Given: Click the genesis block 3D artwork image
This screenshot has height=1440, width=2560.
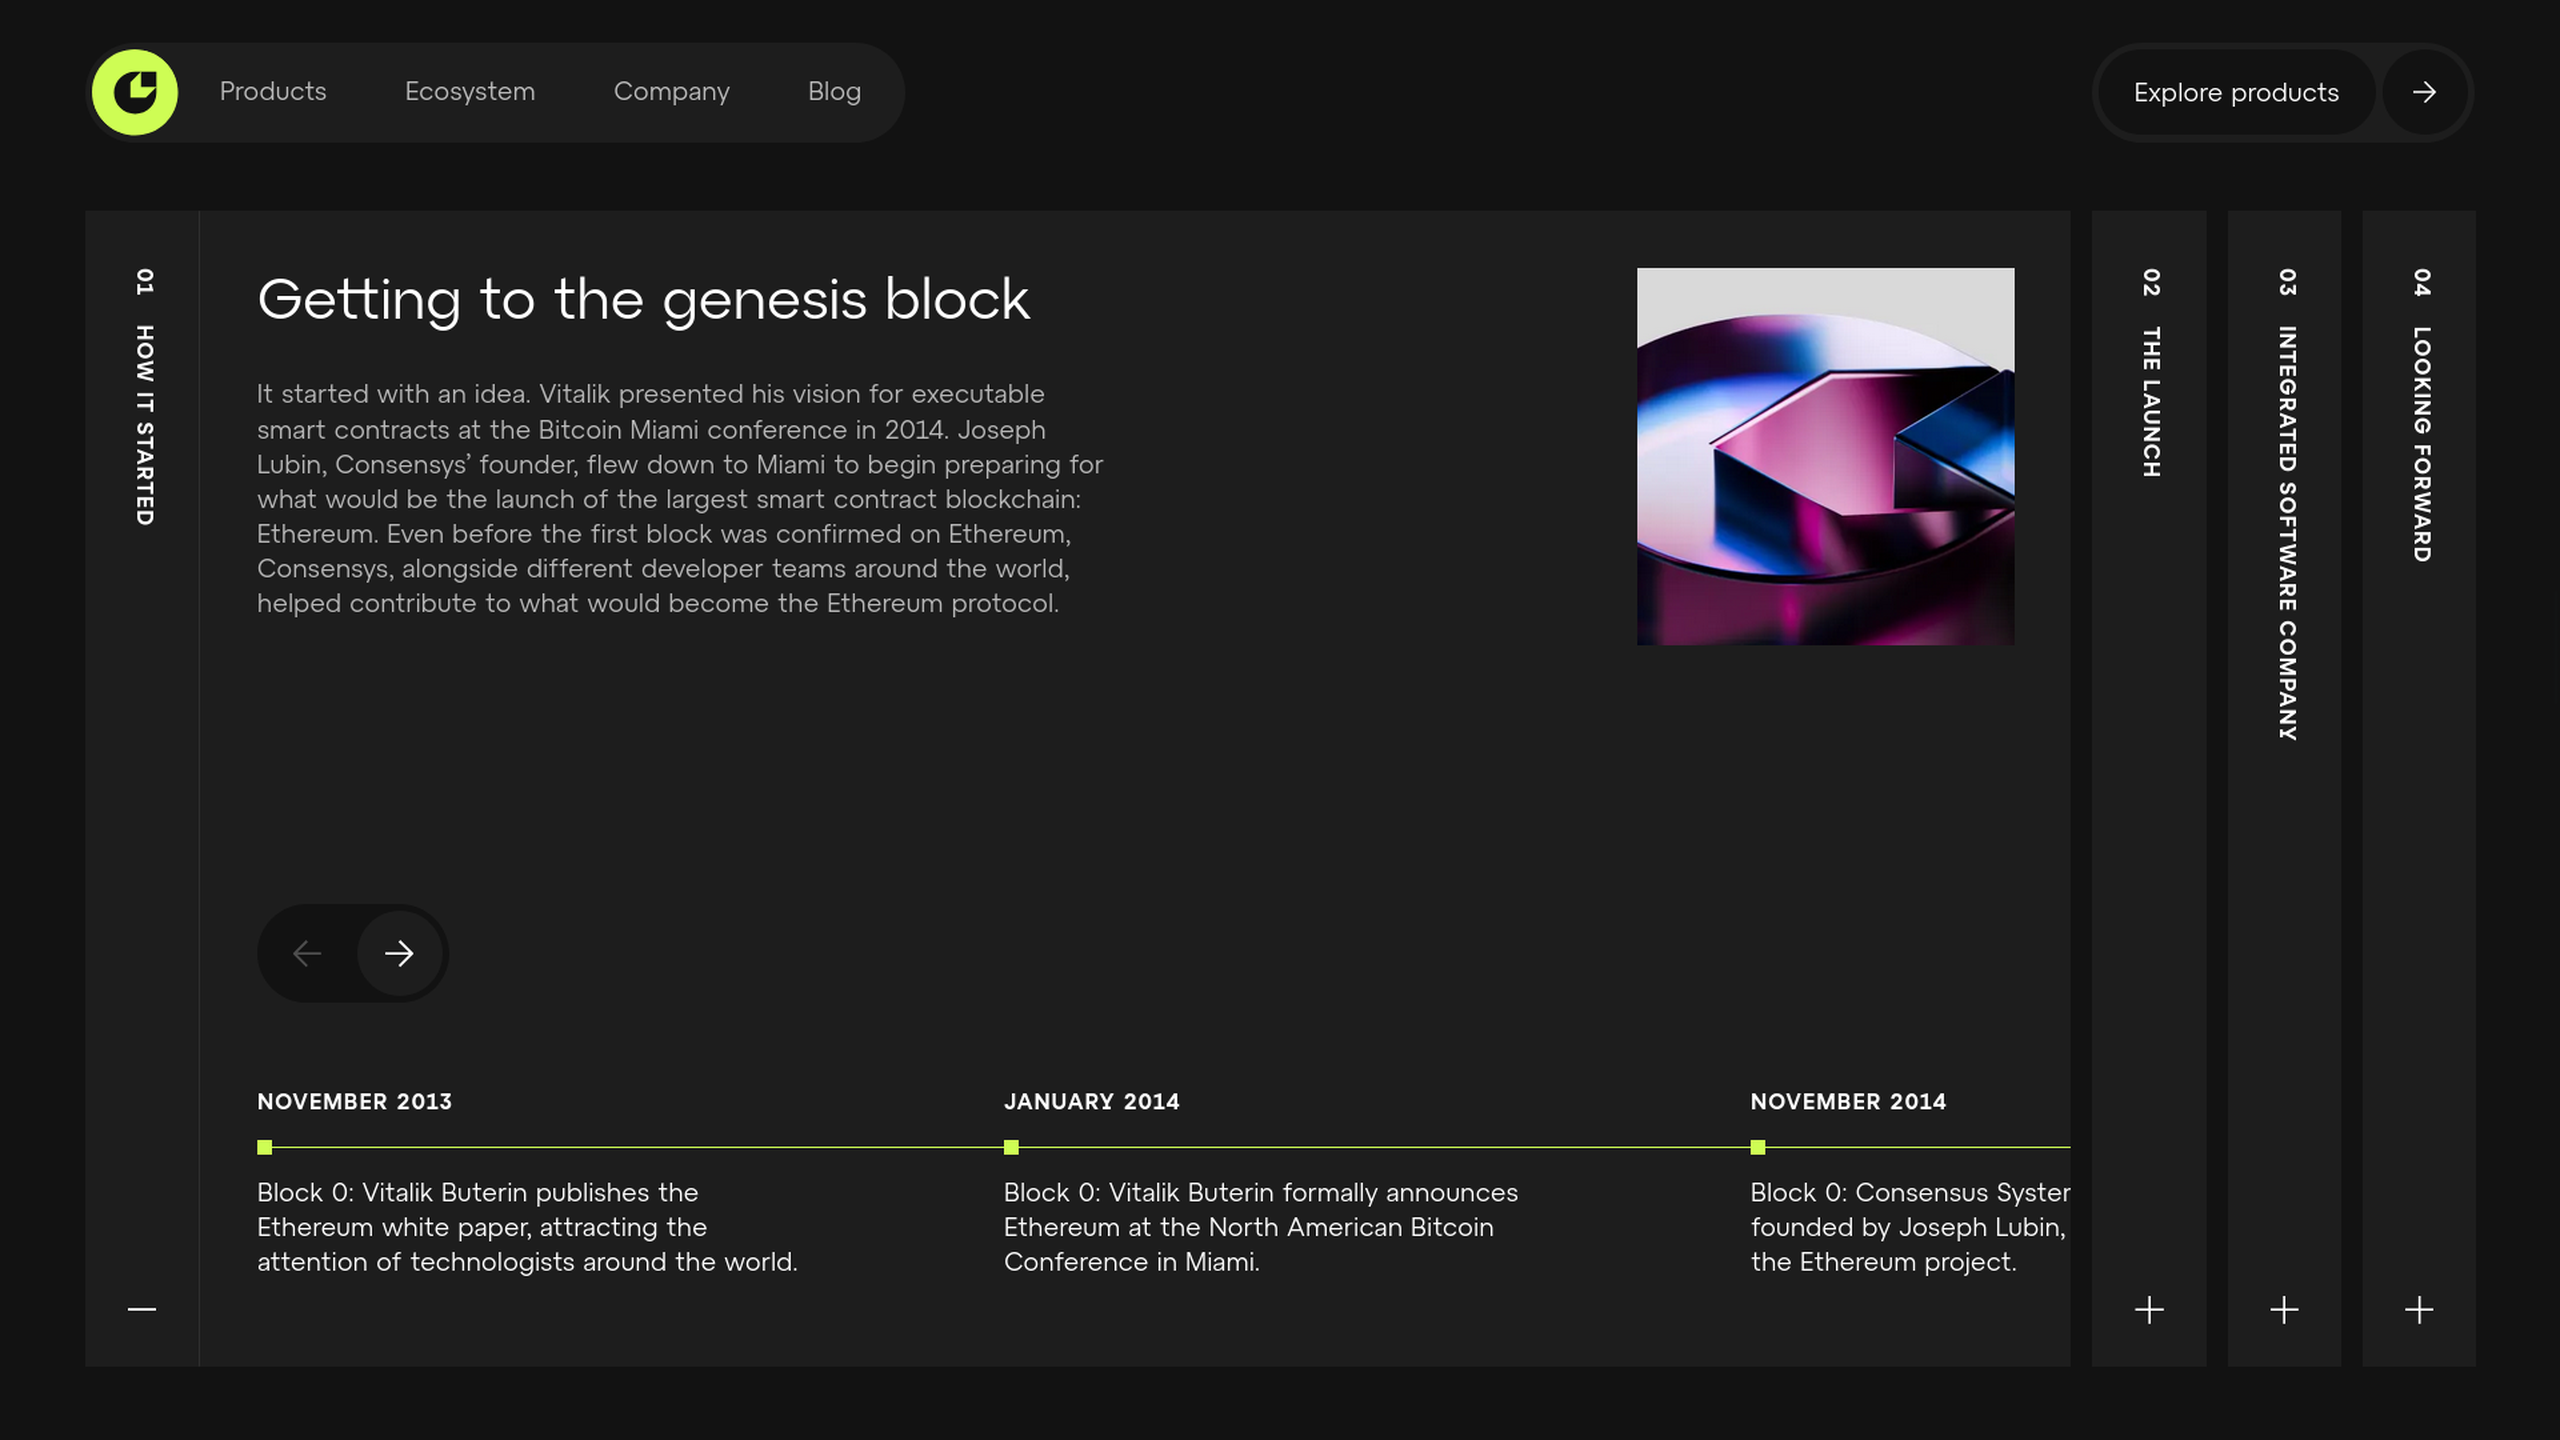Looking at the screenshot, I should pos(1825,456).
